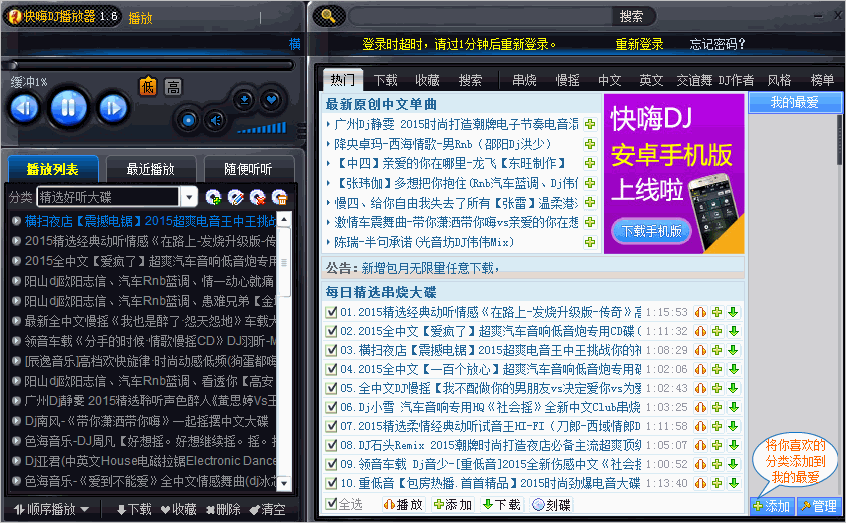Toggle the '全选' select all checkbox
This screenshot has width=846, height=523.
(x=331, y=504)
